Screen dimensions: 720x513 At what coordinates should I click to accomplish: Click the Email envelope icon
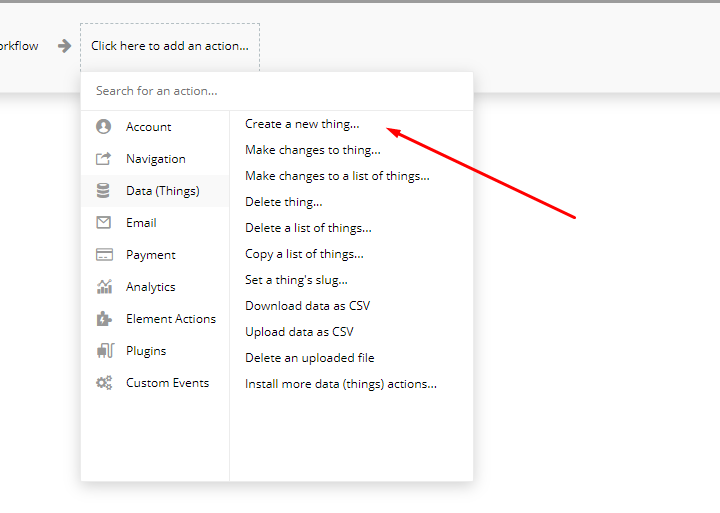(103, 222)
